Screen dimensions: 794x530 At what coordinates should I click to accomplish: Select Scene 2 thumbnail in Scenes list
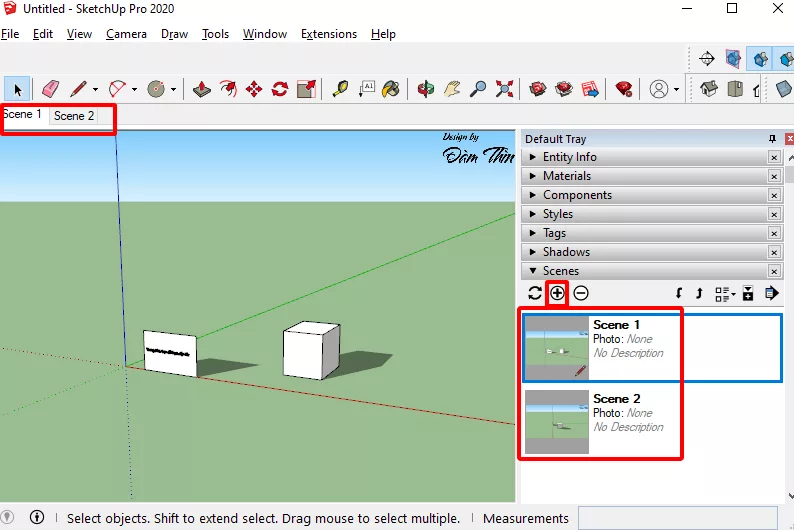pos(557,421)
